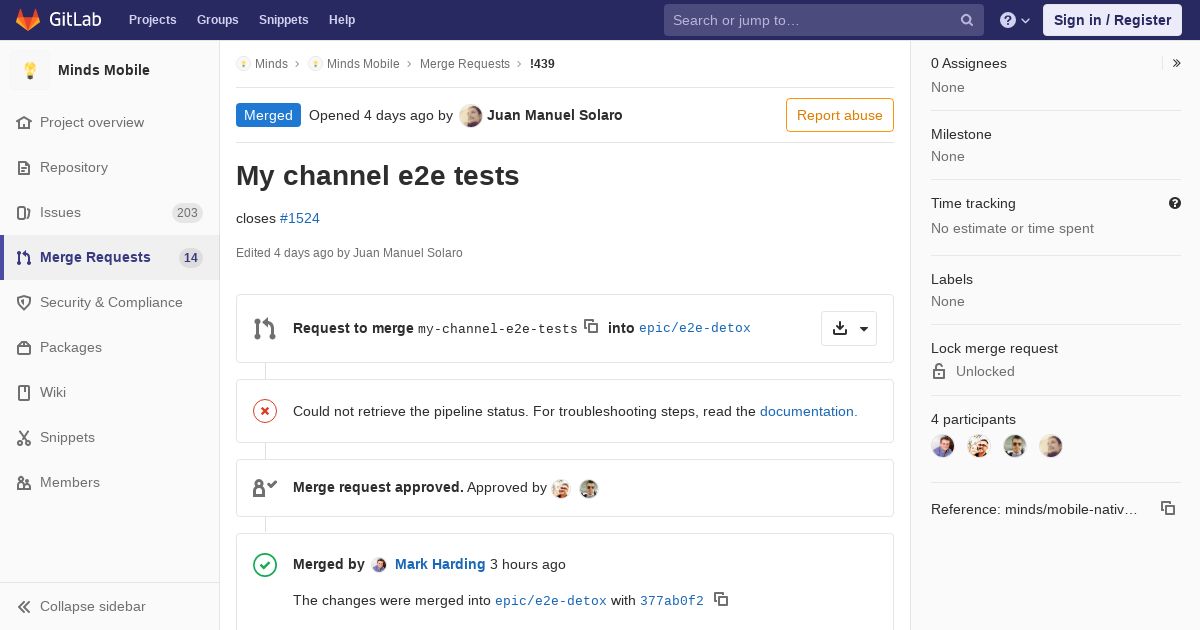Click first approver avatar
The image size is (1200, 630).
pos(561,488)
